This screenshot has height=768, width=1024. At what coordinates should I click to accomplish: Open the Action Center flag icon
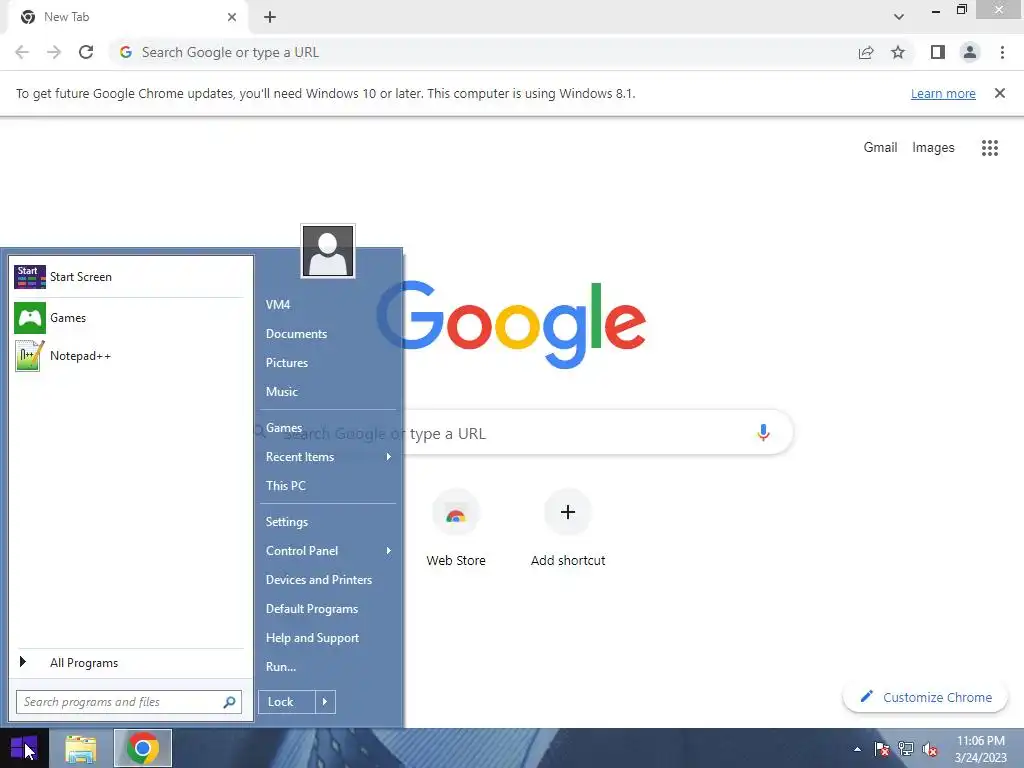coord(882,749)
